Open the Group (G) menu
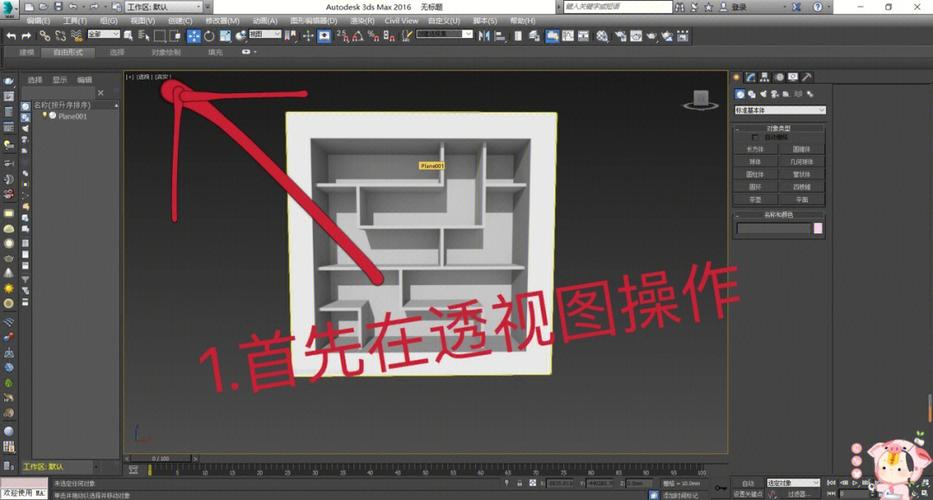 click(x=108, y=21)
